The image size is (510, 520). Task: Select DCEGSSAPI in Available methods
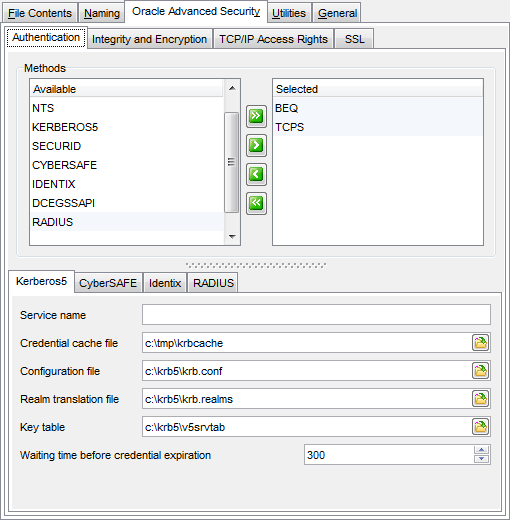click(127, 203)
